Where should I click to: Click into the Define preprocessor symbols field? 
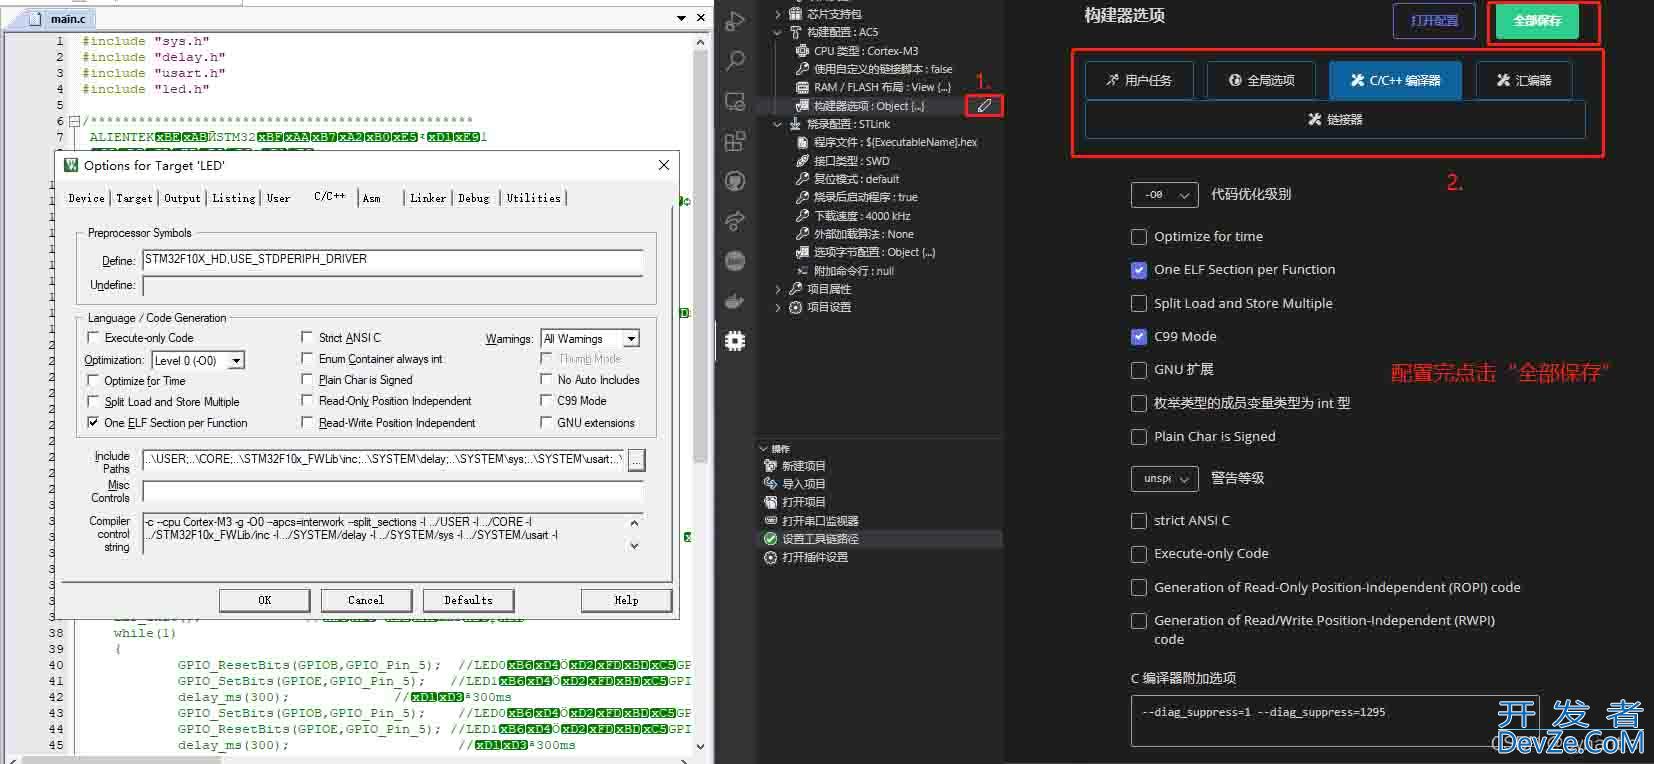click(392, 260)
